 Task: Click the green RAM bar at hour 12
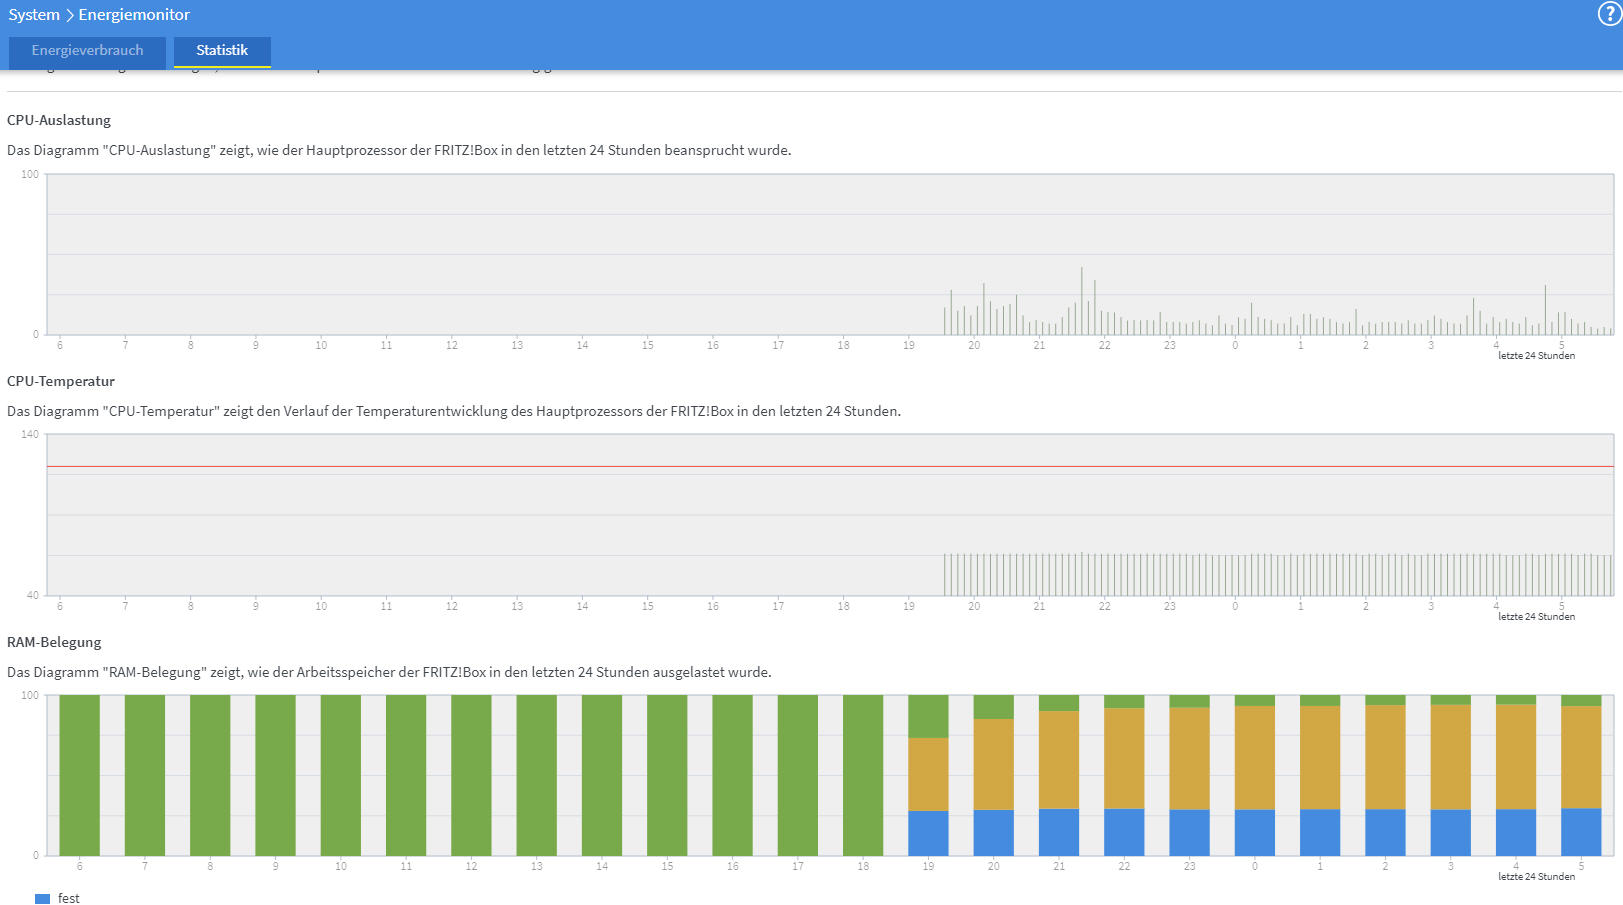(471, 775)
